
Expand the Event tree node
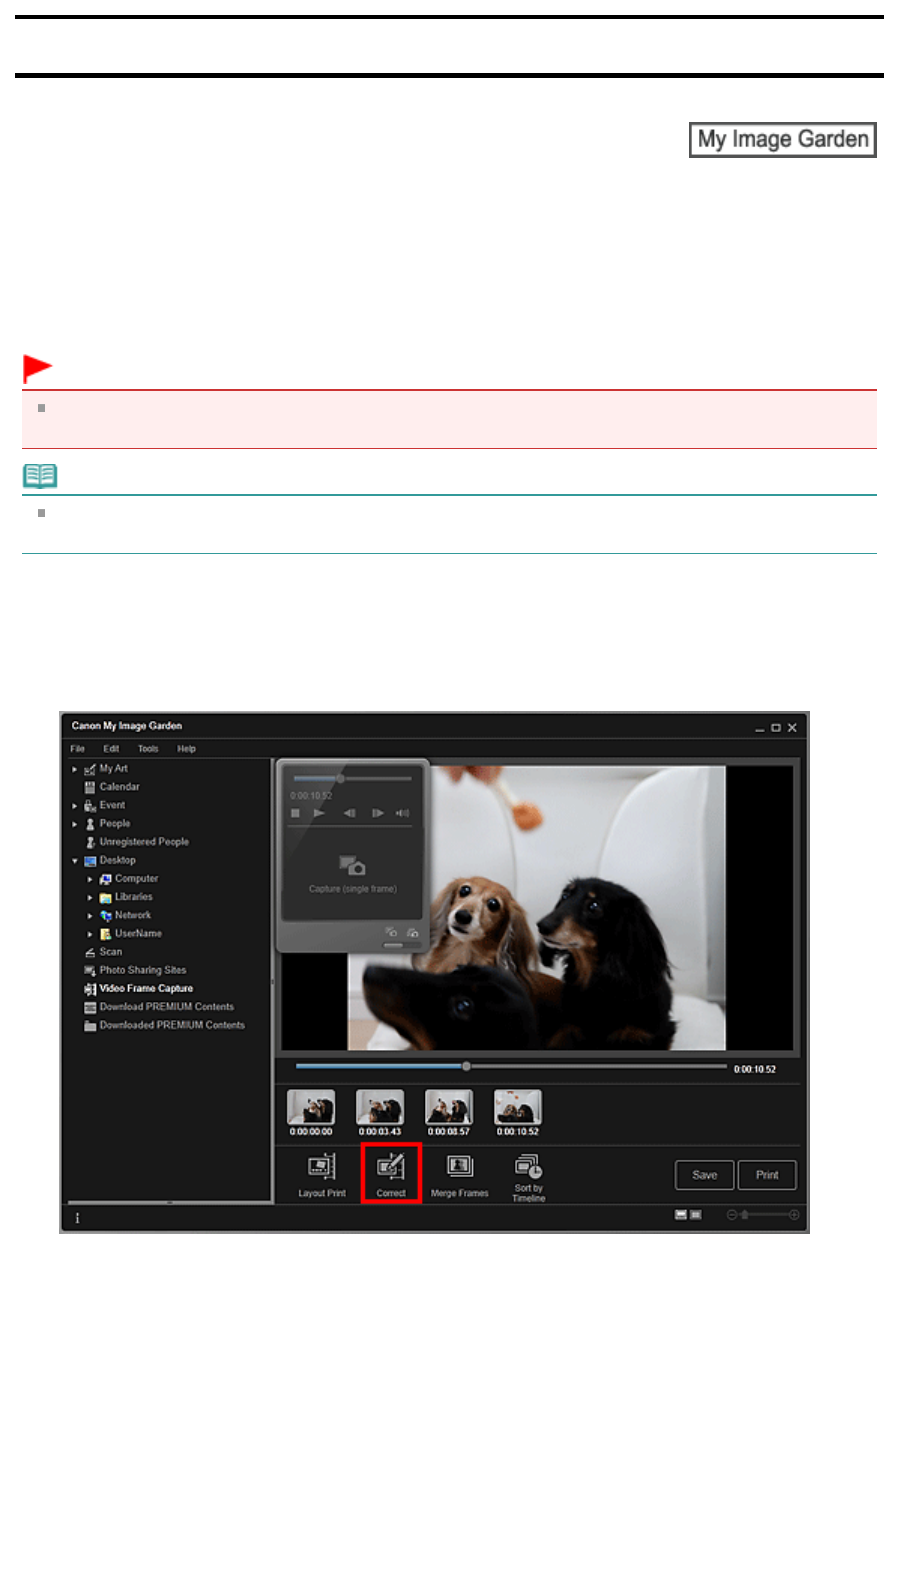pyautogui.click(x=74, y=805)
